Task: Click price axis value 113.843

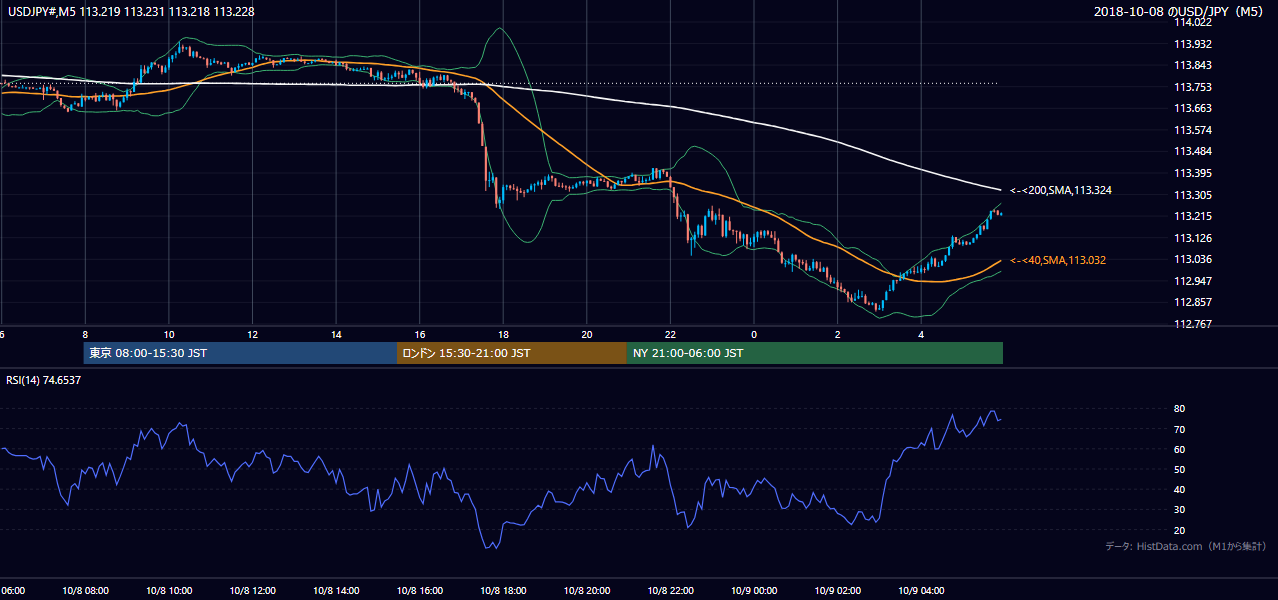Action: click(x=1193, y=65)
